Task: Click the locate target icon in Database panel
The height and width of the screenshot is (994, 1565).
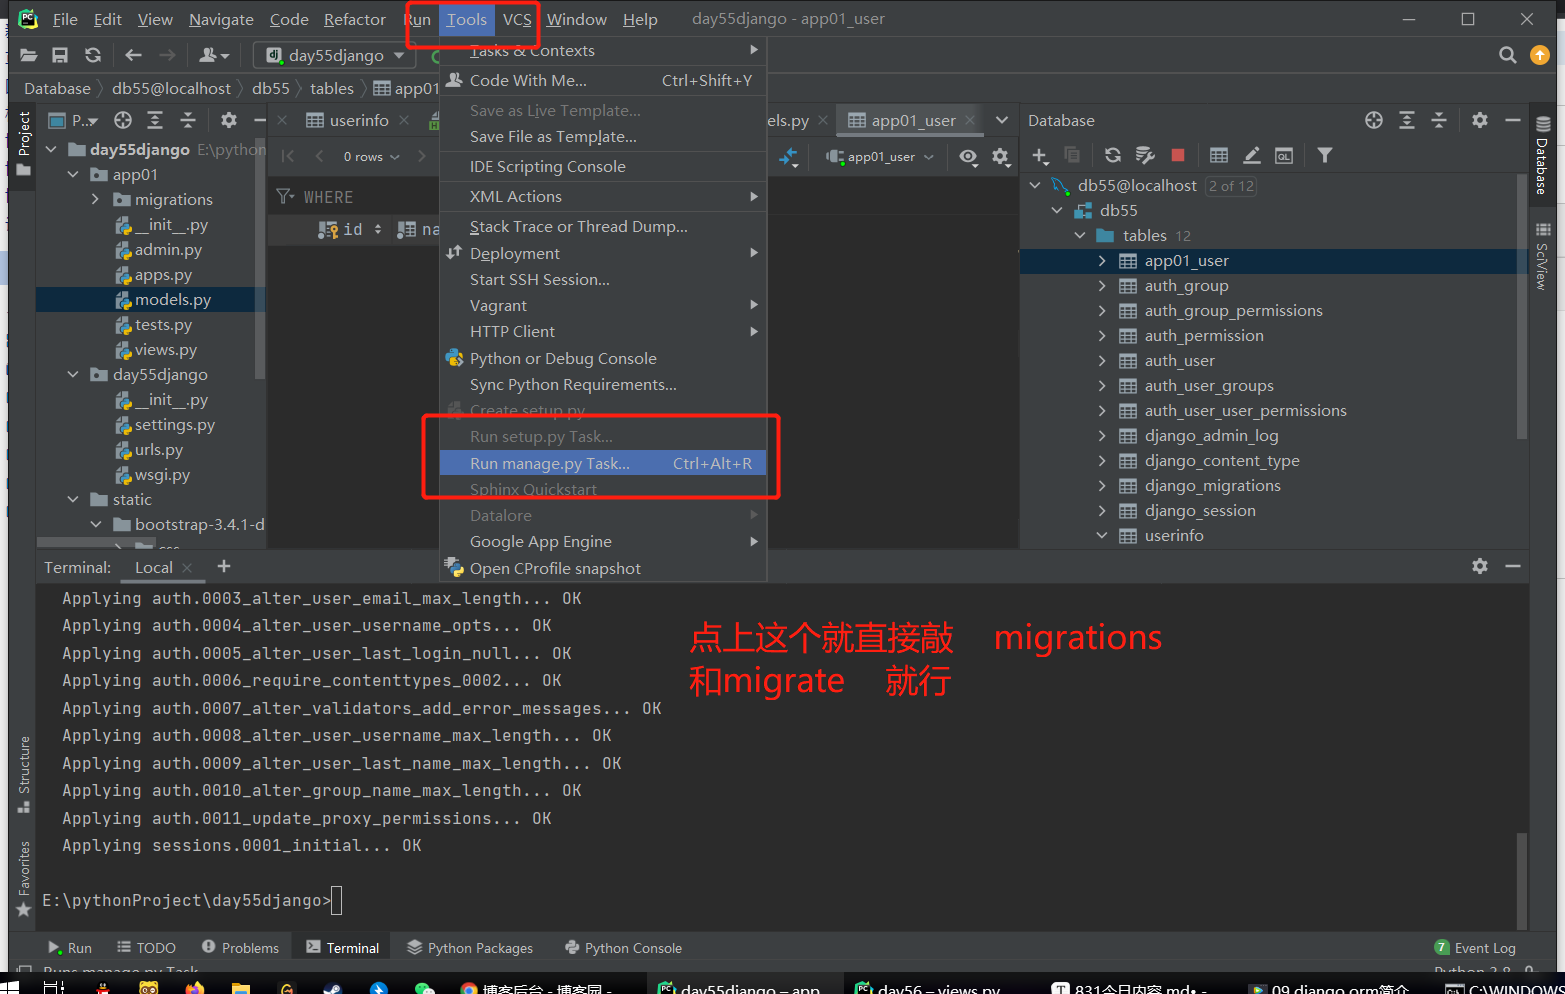Action: tap(1374, 120)
